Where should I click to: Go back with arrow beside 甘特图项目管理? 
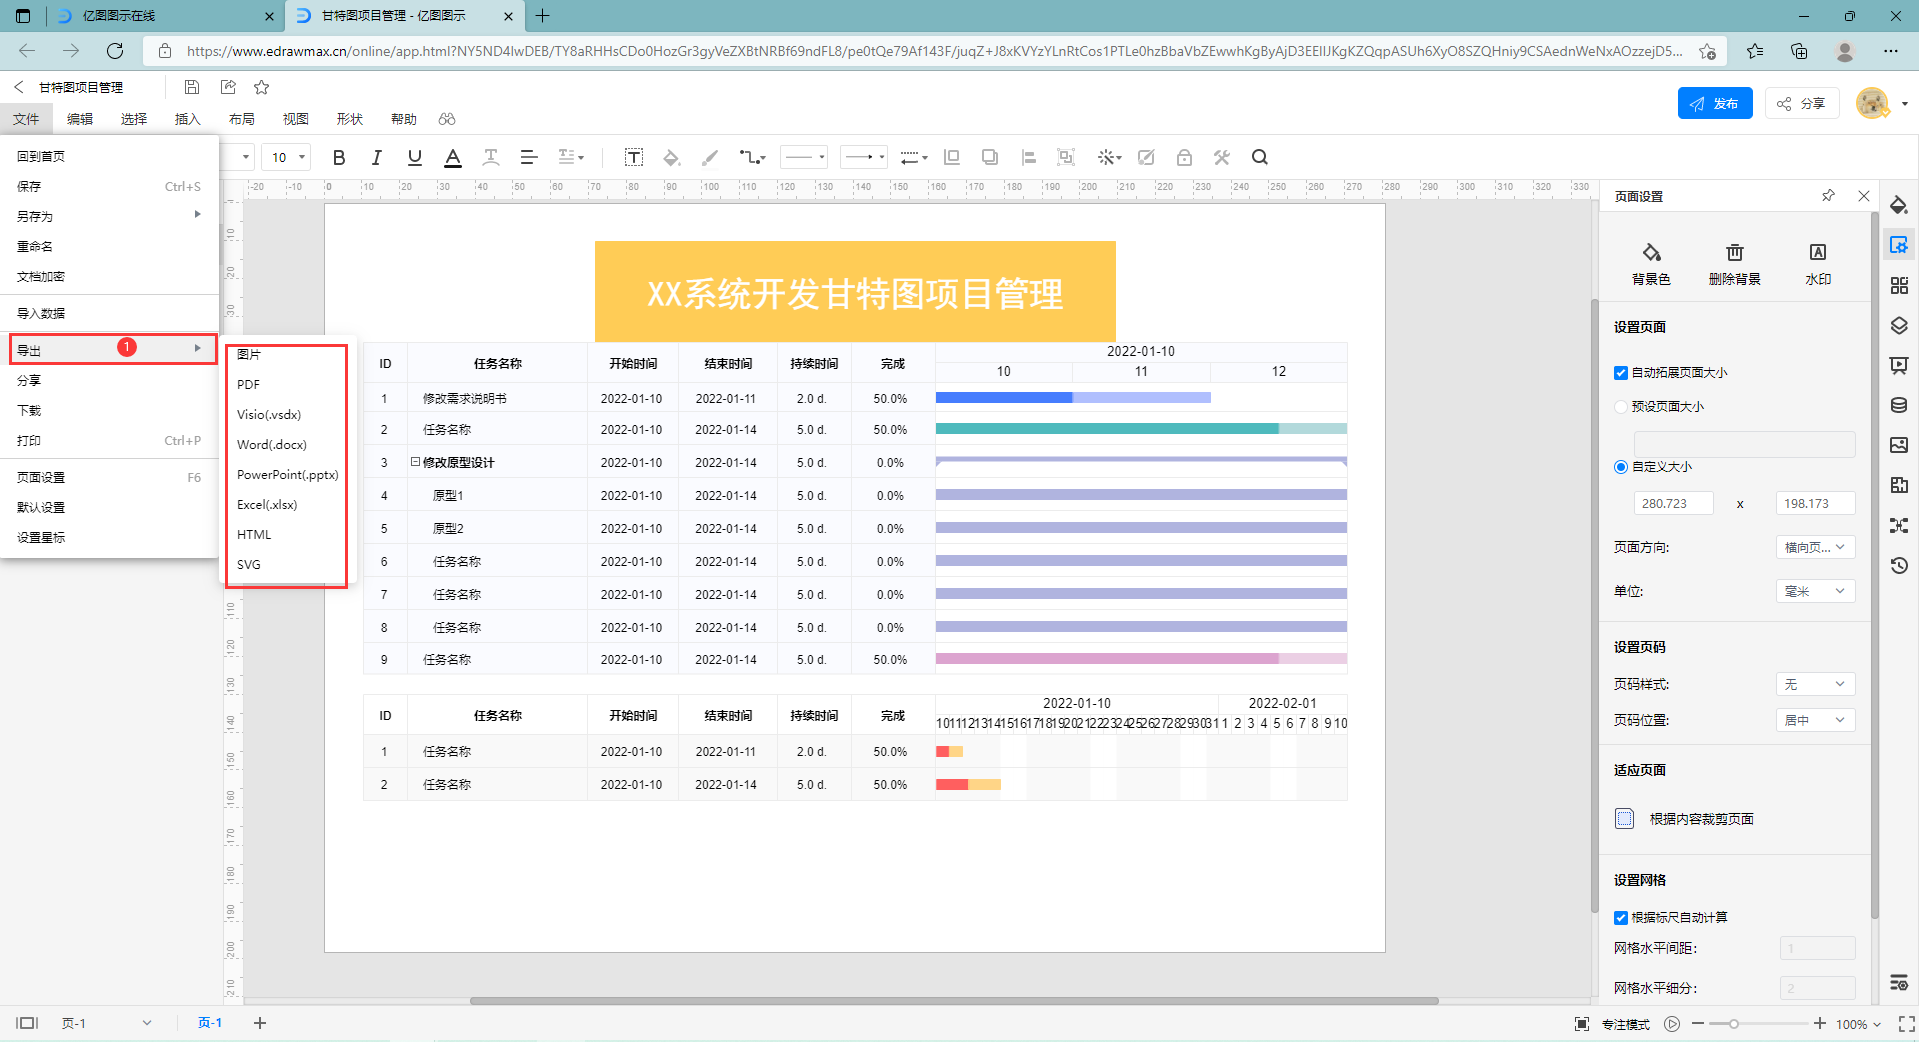click(18, 87)
